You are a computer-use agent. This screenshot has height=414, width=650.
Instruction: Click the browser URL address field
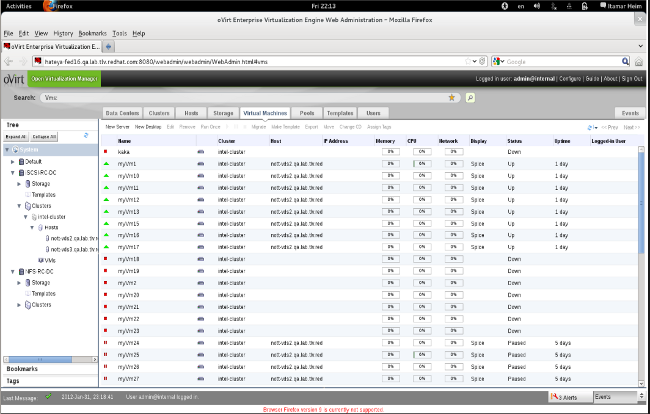(256, 61)
